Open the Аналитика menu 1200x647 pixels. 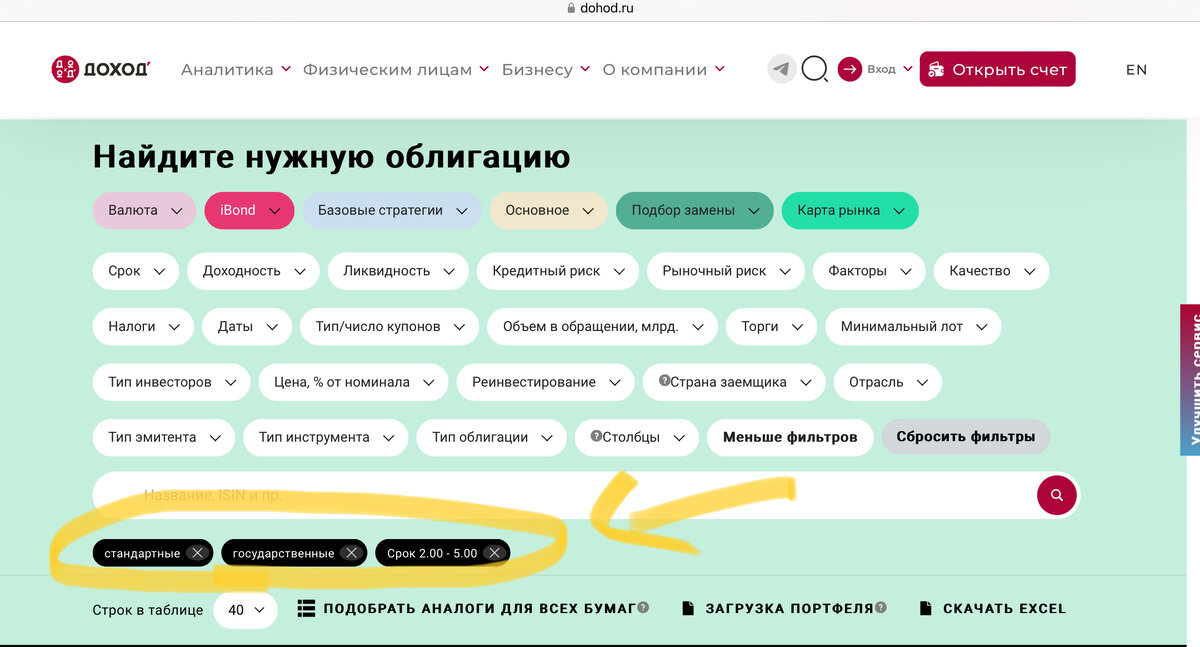pos(226,69)
